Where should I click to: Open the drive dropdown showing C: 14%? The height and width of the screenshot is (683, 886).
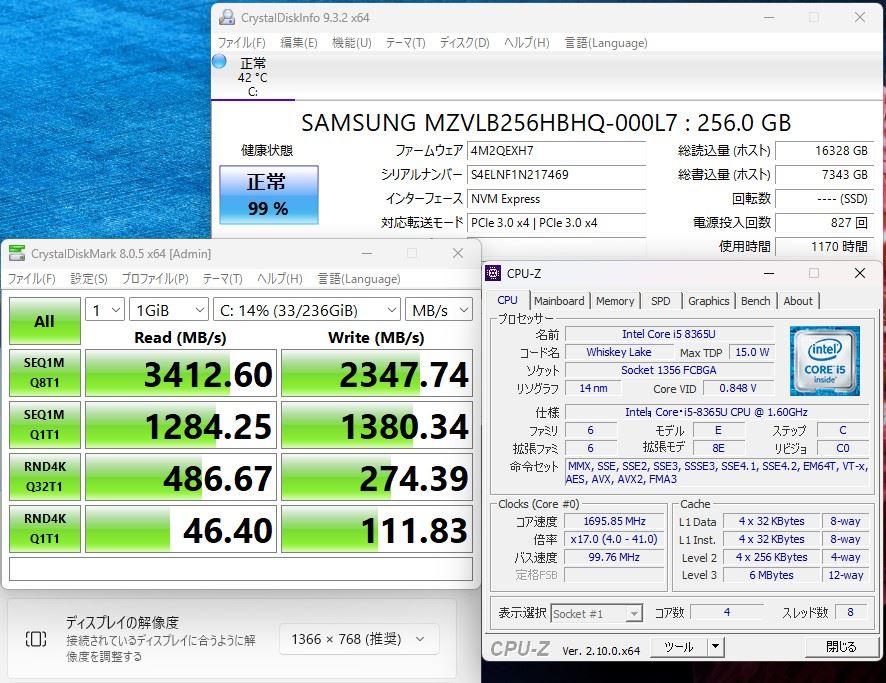pyautogui.click(x=307, y=310)
